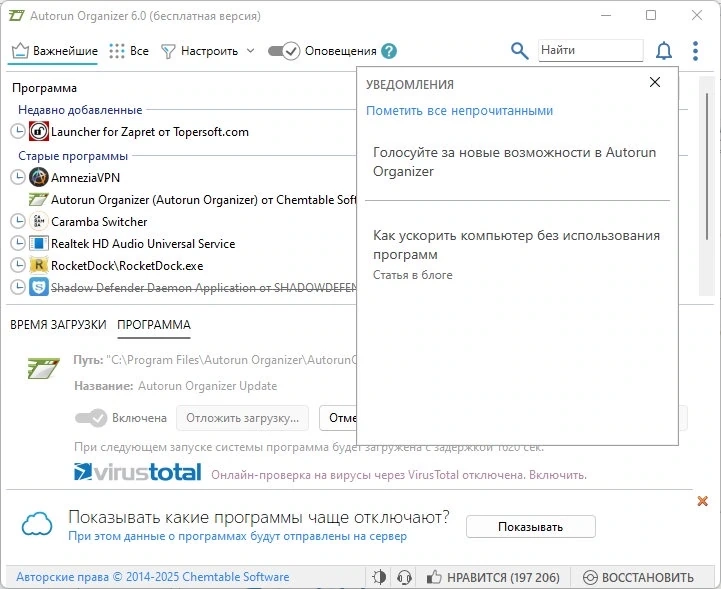Viewport: 721px width, 589px height.
Task: Toggle the Оповещения switch
Action: pos(284,51)
